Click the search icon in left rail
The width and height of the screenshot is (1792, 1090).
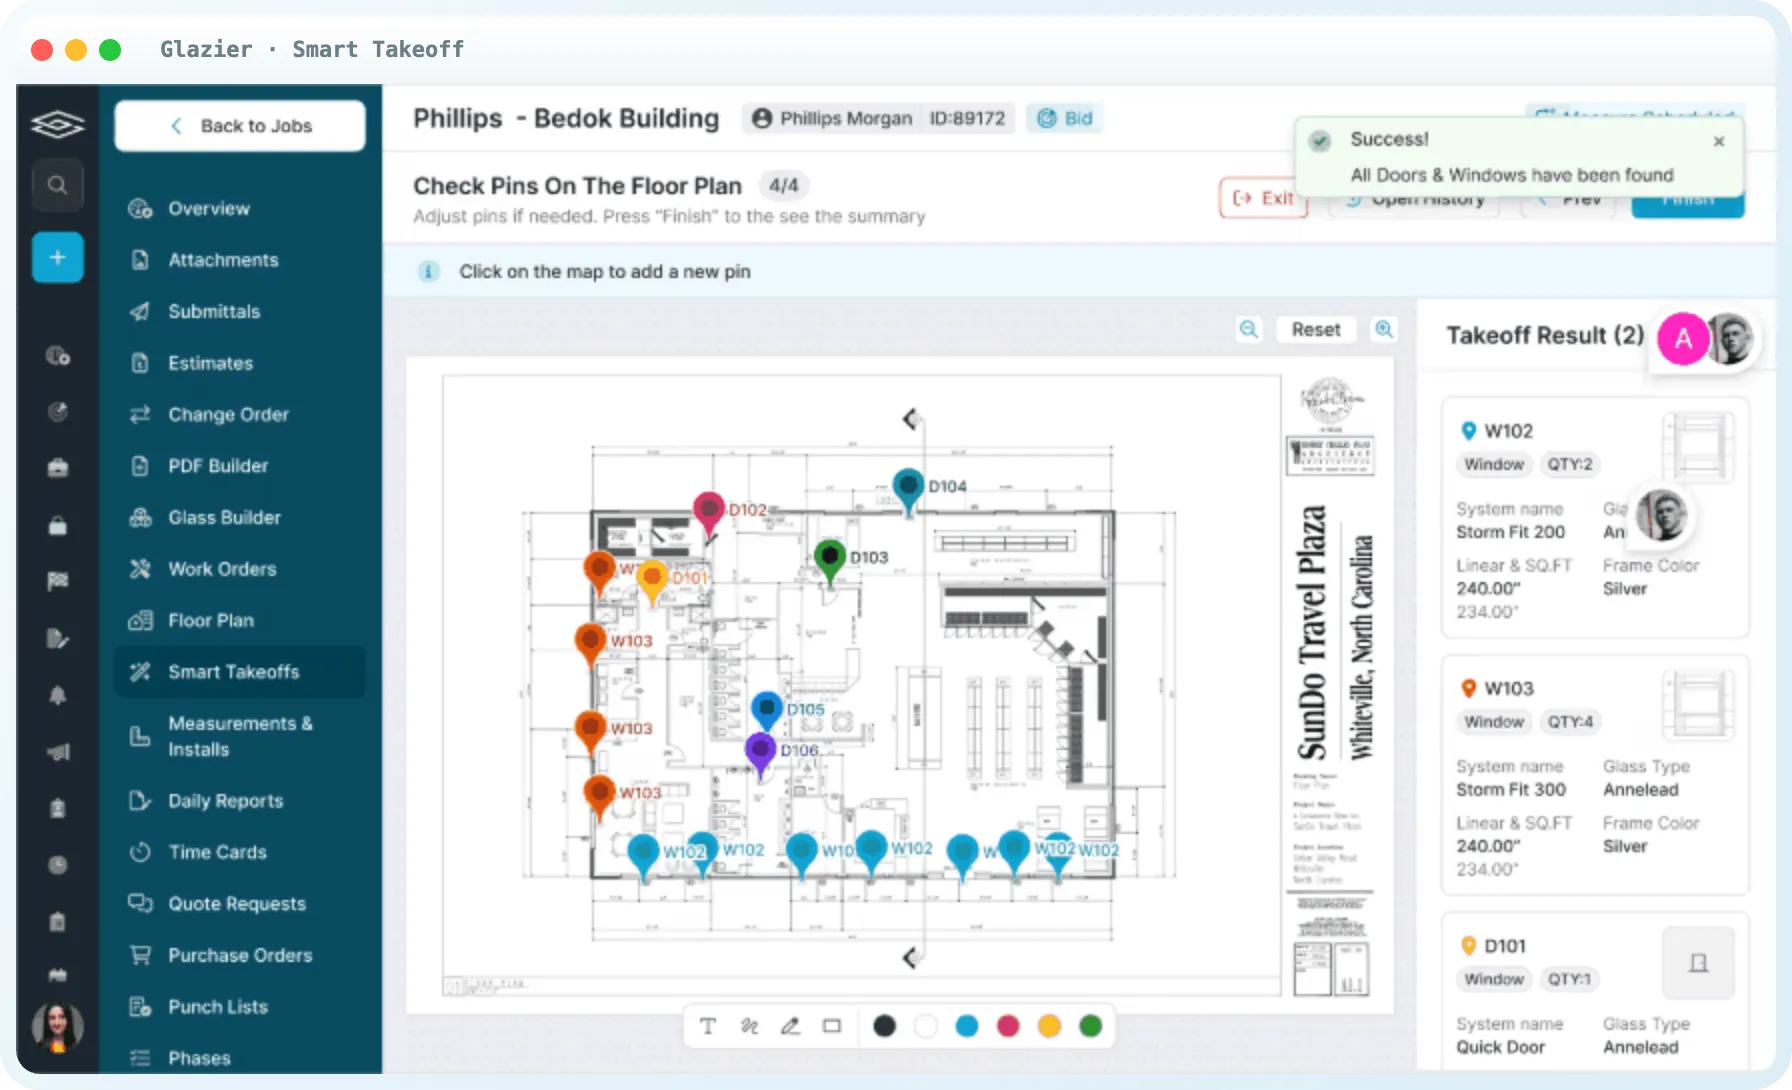(57, 185)
